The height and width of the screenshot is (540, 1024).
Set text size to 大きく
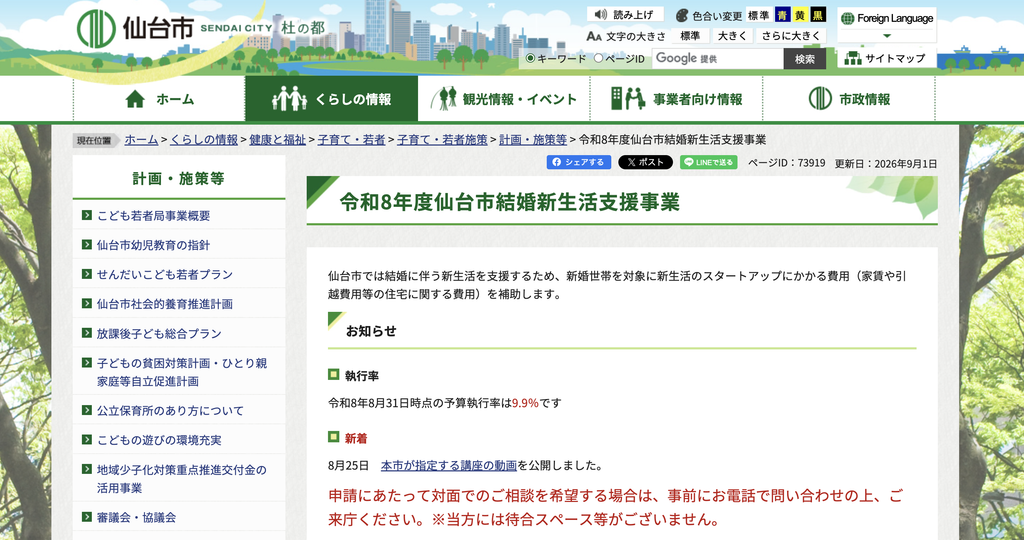tap(732, 36)
